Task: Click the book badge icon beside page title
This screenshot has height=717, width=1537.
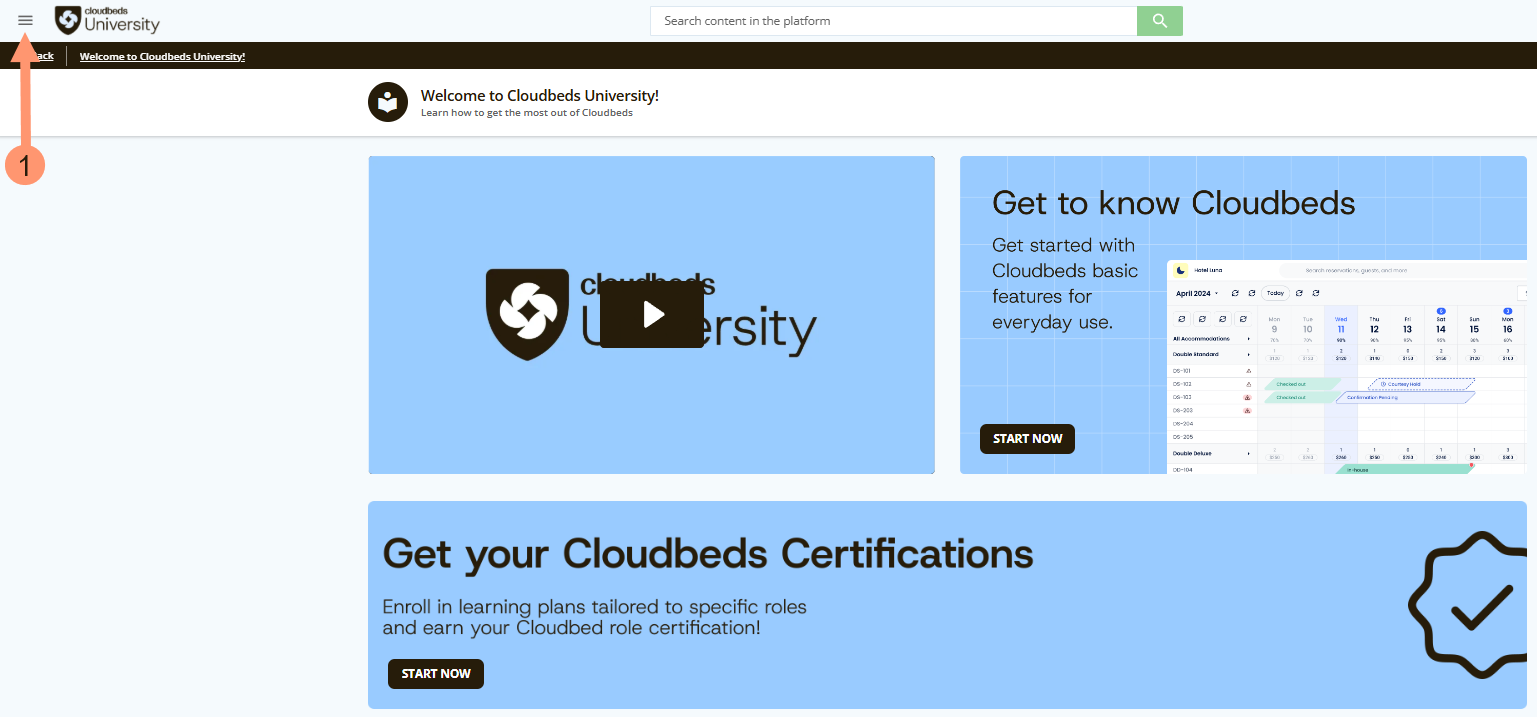Action: tap(388, 102)
